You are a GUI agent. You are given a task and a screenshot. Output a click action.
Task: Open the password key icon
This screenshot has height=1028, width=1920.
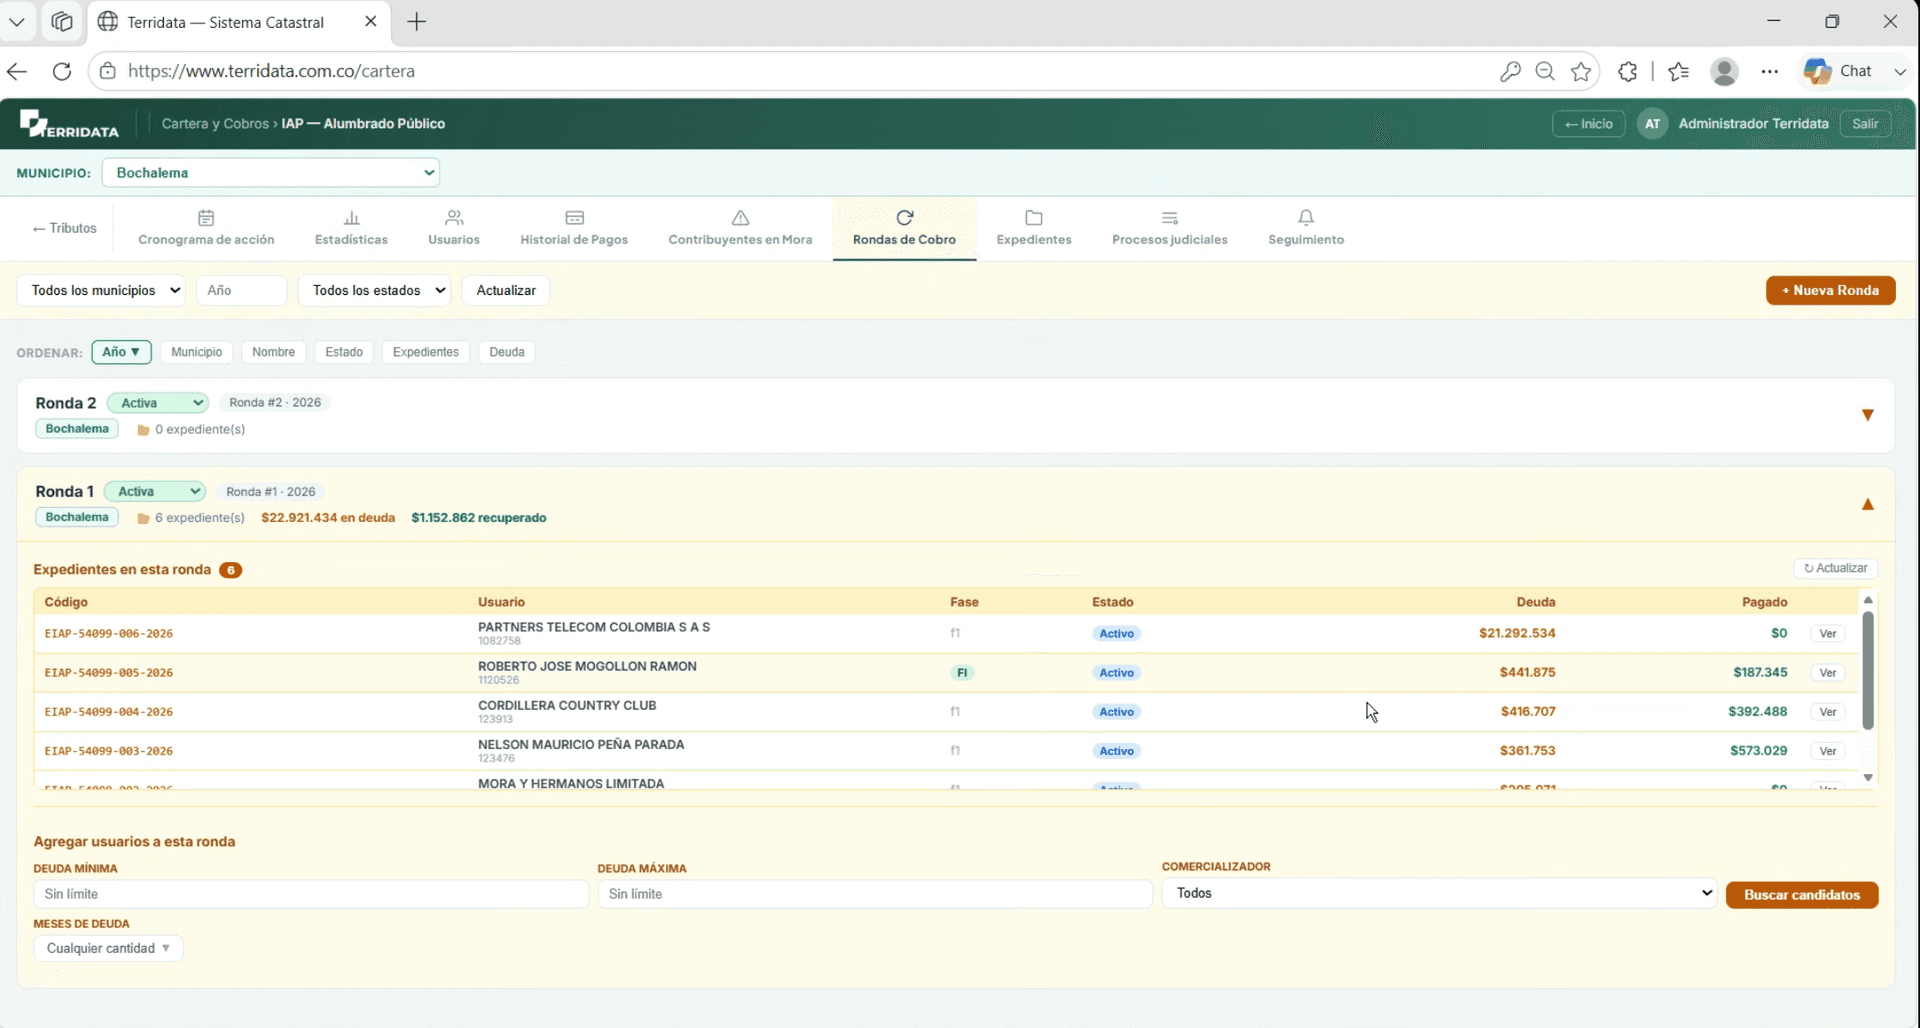(x=1510, y=71)
